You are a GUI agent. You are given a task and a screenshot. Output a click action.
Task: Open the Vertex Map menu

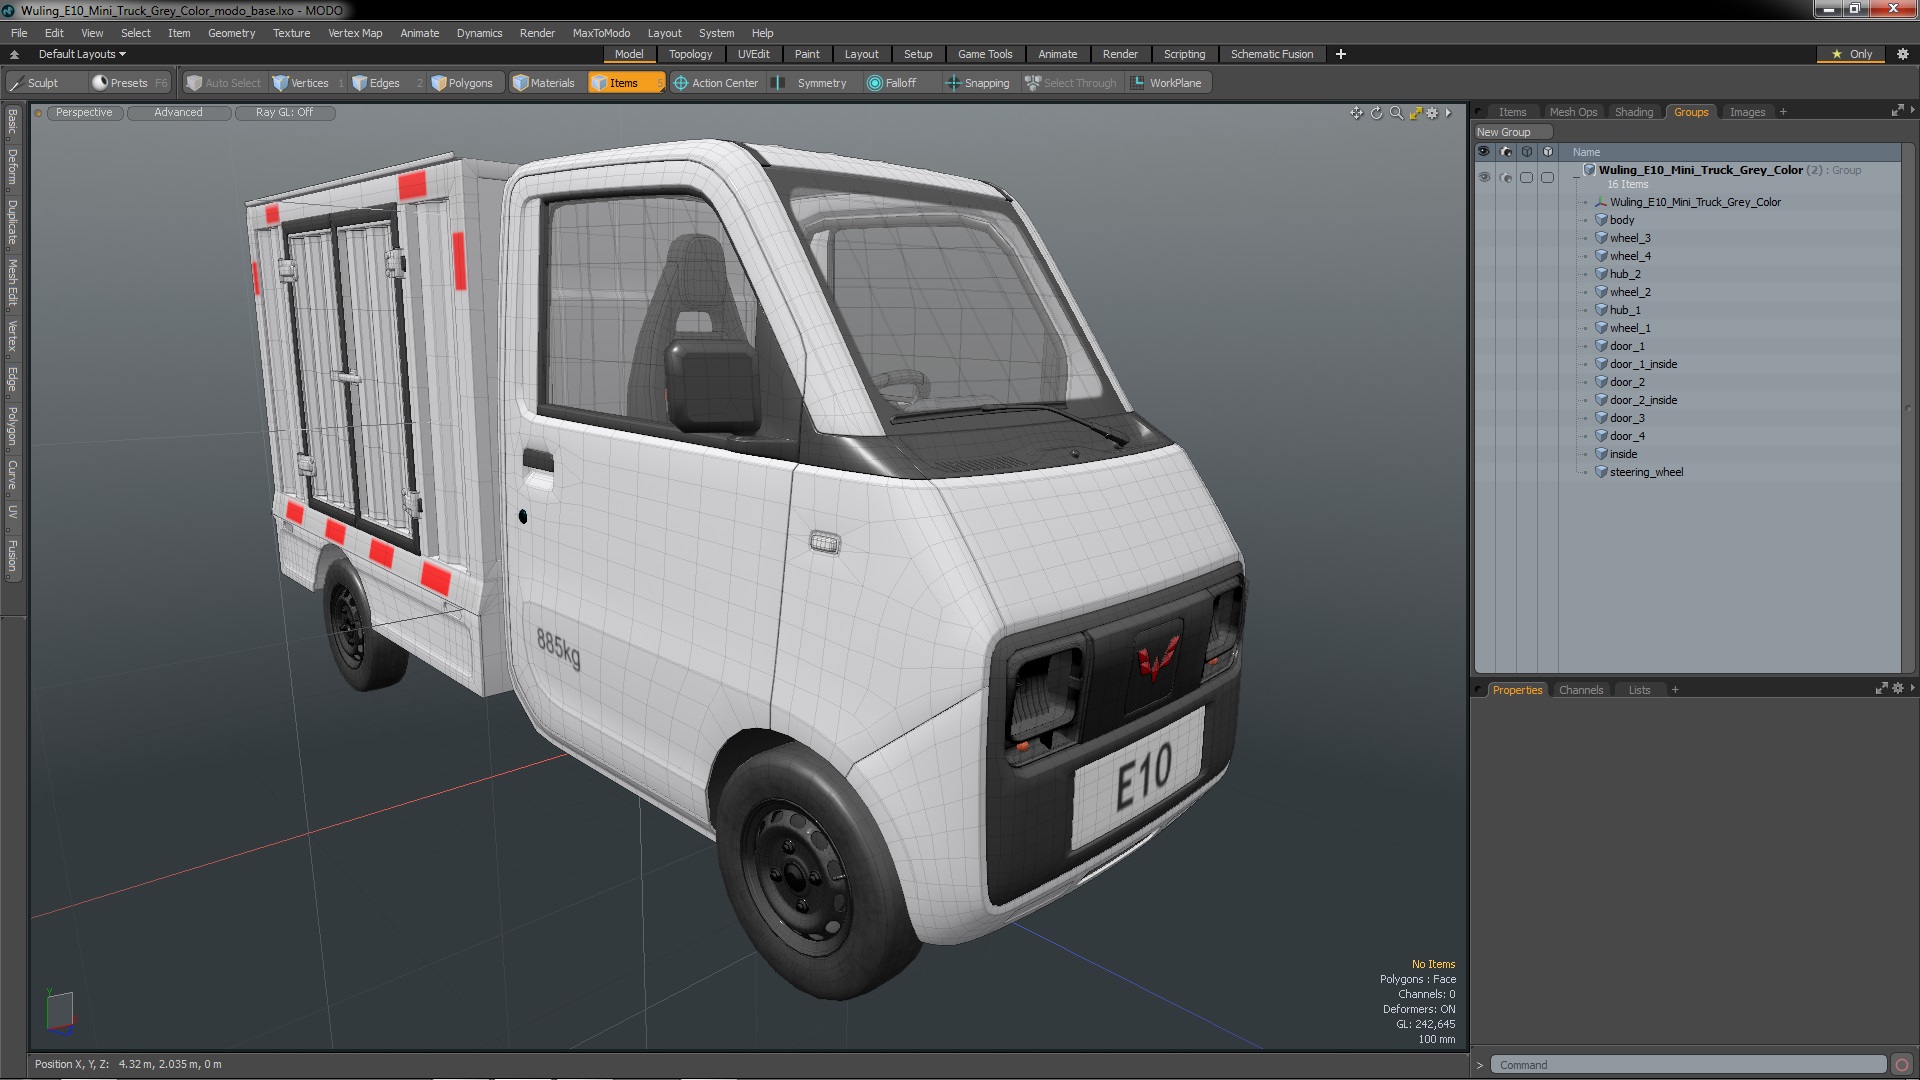pos(355,33)
